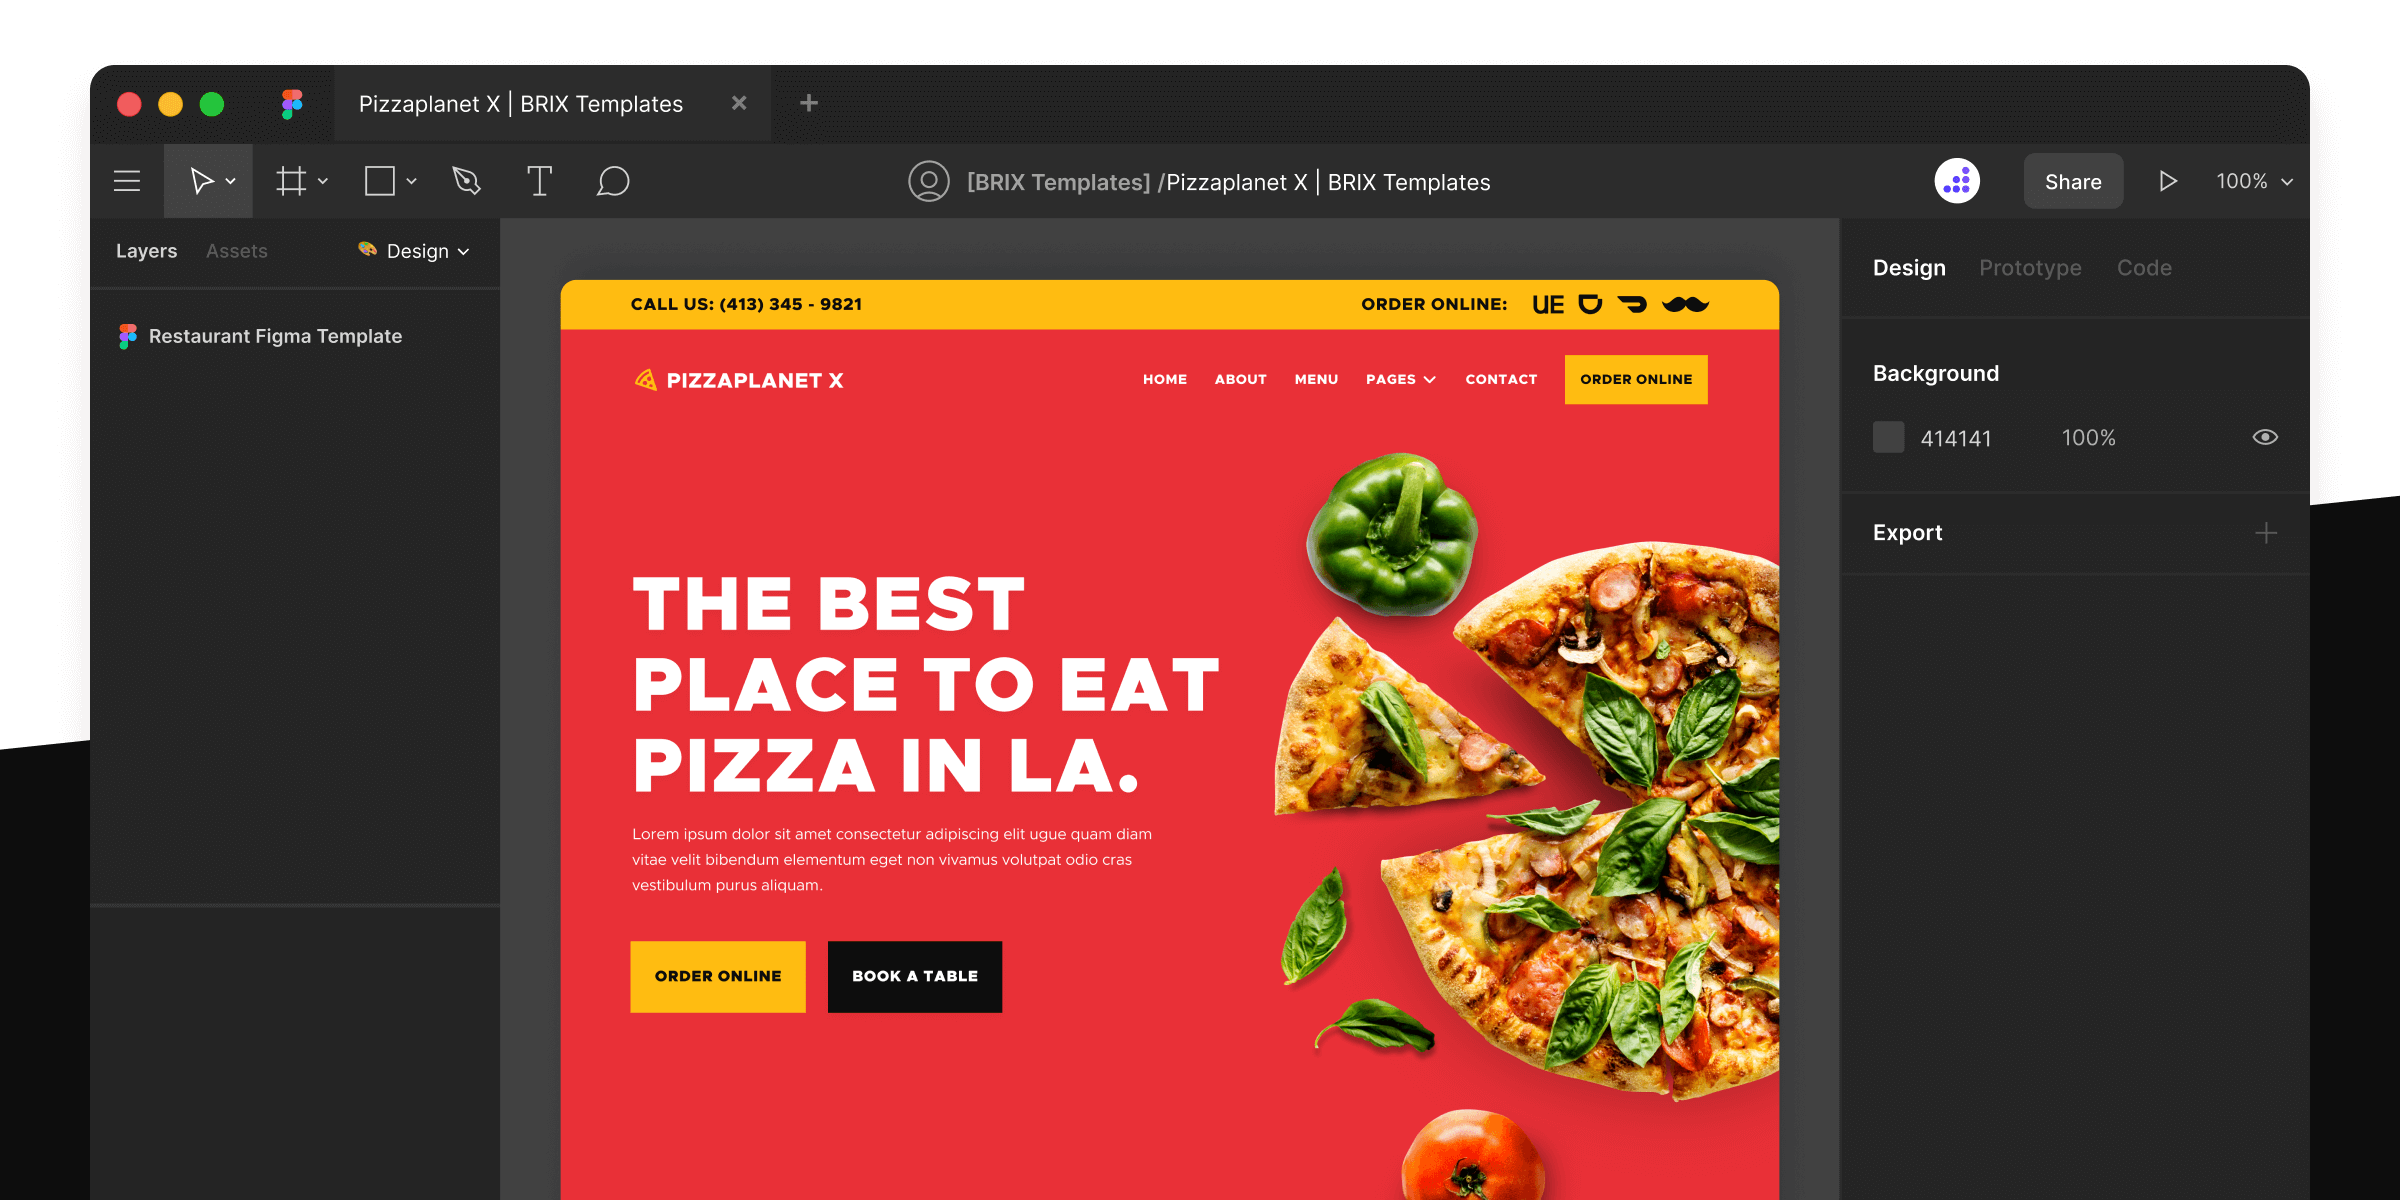Toggle Design panel active state

(x=1908, y=267)
